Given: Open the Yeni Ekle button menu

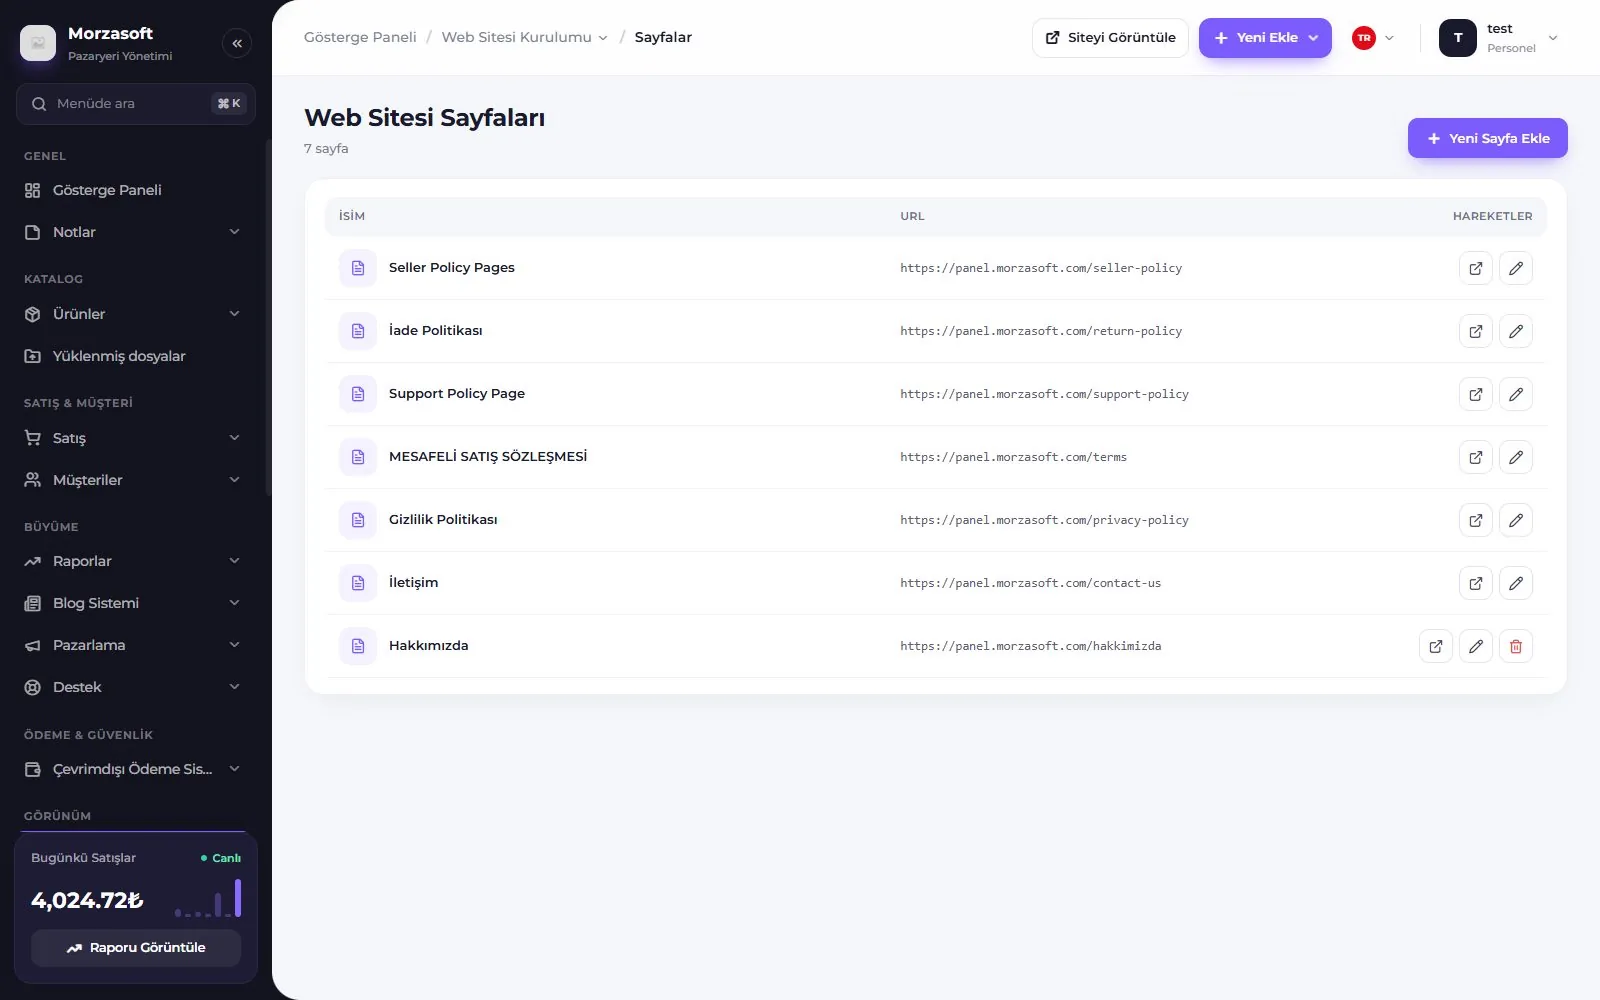Looking at the screenshot, I should click(x=1265, y=38).
